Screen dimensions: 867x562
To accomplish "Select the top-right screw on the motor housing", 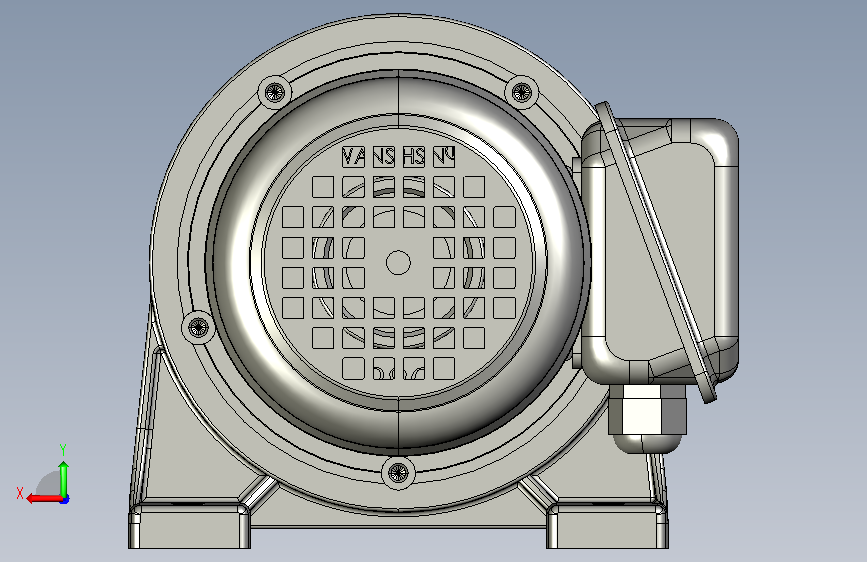I will click(x=521, y=92).
